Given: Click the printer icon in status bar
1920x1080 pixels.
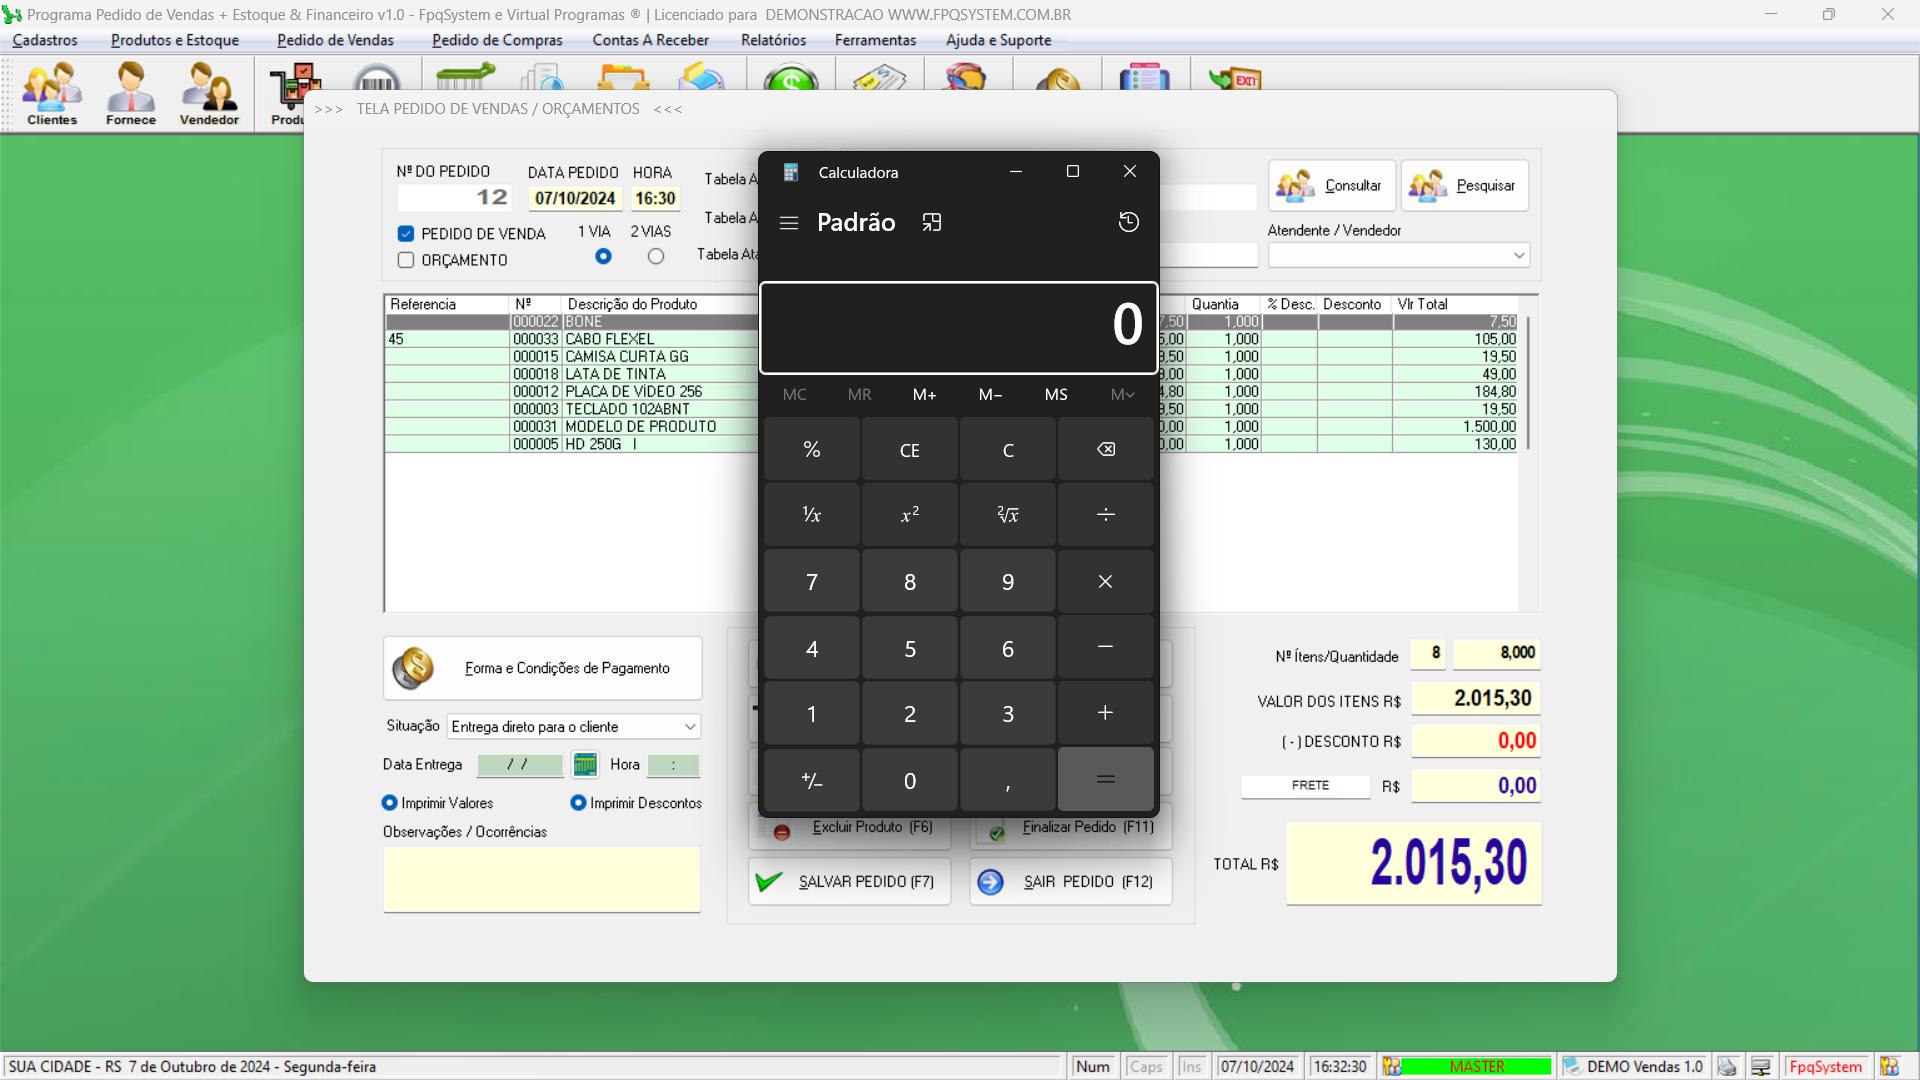Looking at the screenshot, I should [x=1727, y=1067].
